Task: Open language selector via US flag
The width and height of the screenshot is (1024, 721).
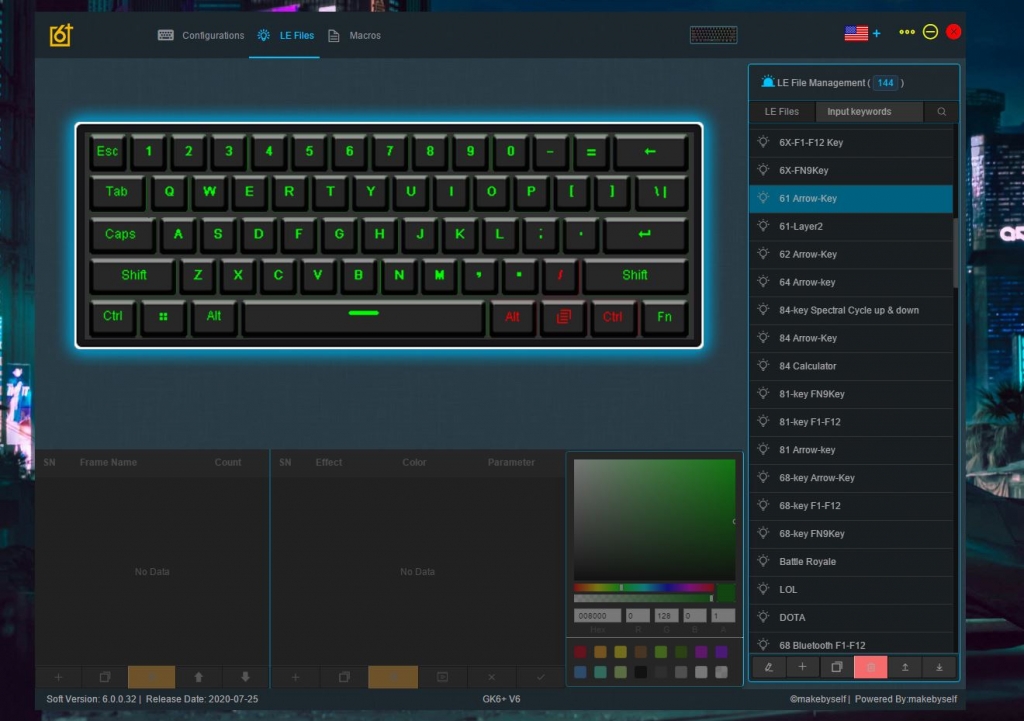Action: point(856,33)
